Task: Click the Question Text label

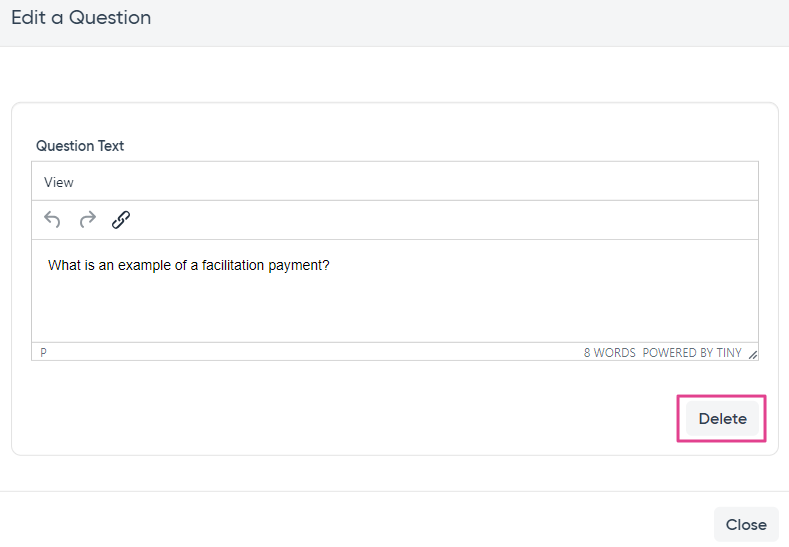Action: [x=80, y=146]
